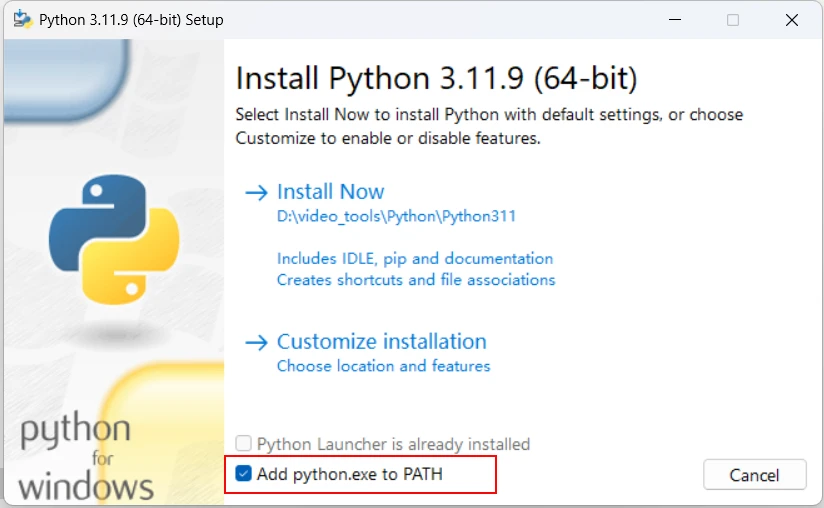Click the Python Launcher is already installed checkbox

click(x=244, y=444)
